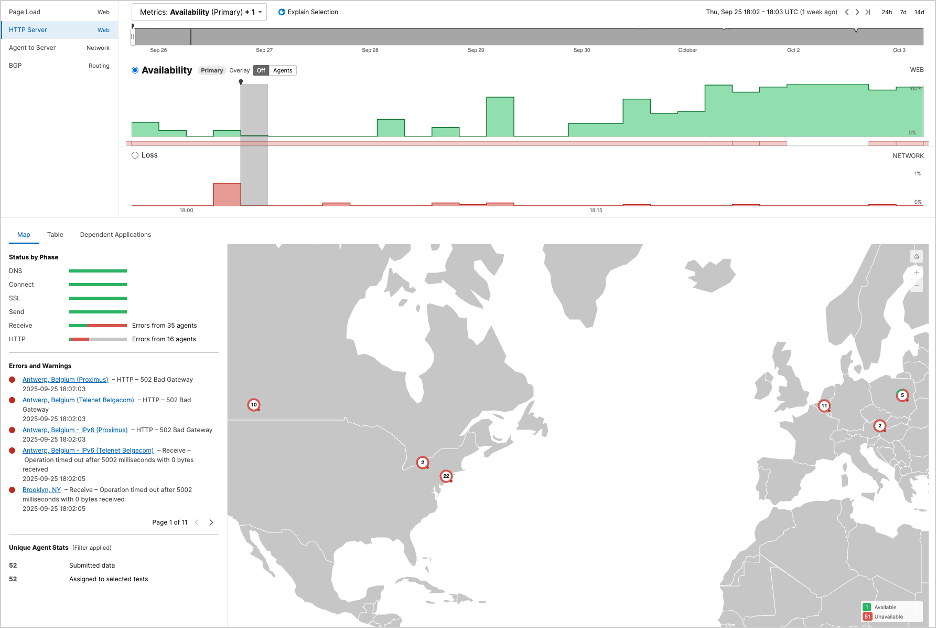Zoom in on the map
The image size is (936, 628).
(916, 272)
